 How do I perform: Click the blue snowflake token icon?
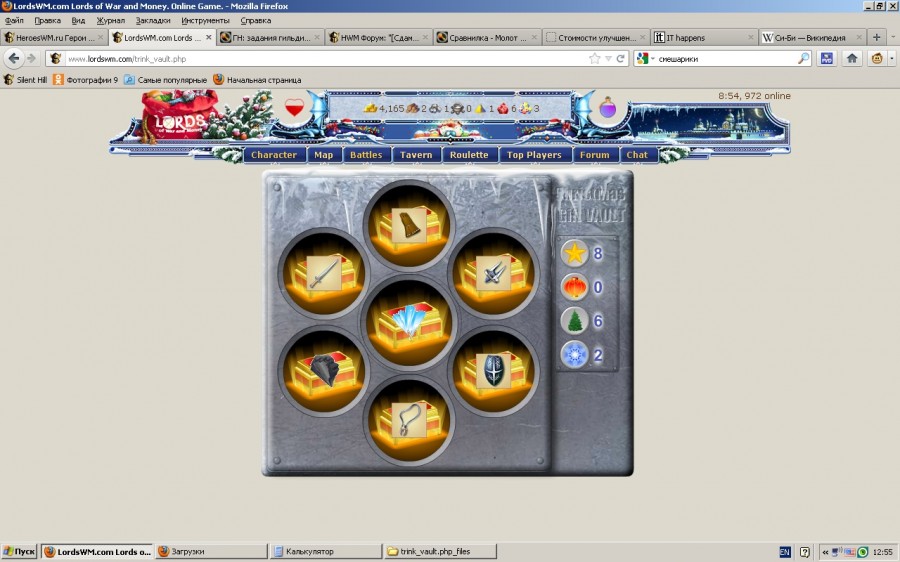[x=575, y=354]
